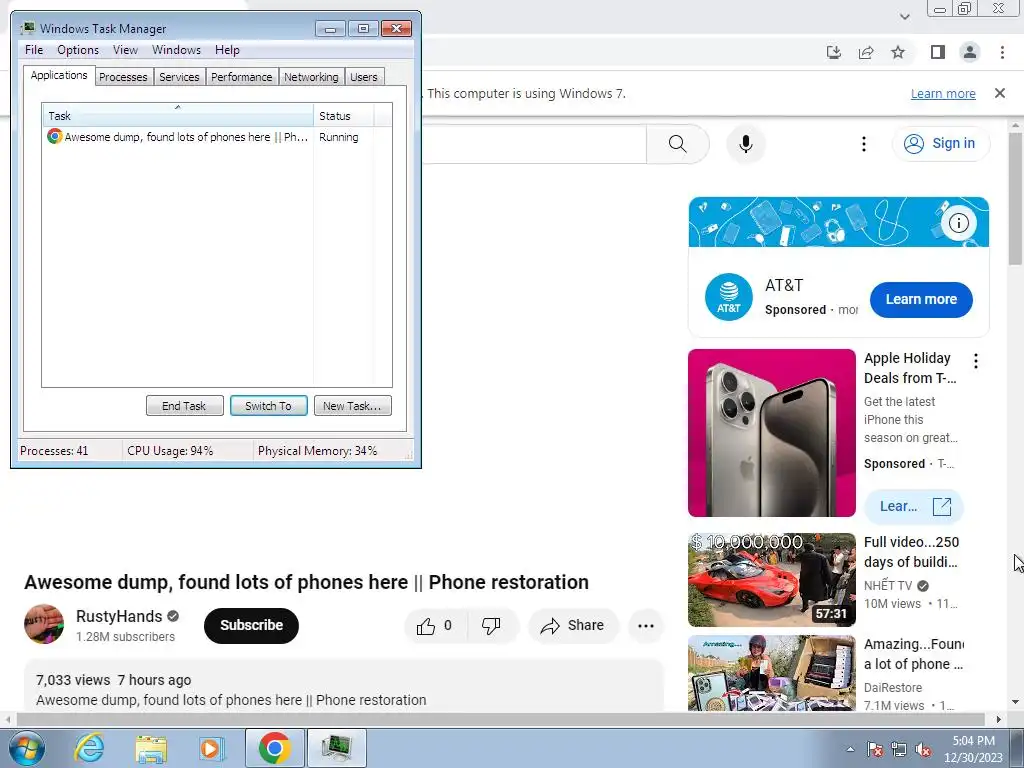The height and width of the screenshot is (768, 1024).
Task: Click the End Task button
Action: pyautogui.click(x=184, y=406)
